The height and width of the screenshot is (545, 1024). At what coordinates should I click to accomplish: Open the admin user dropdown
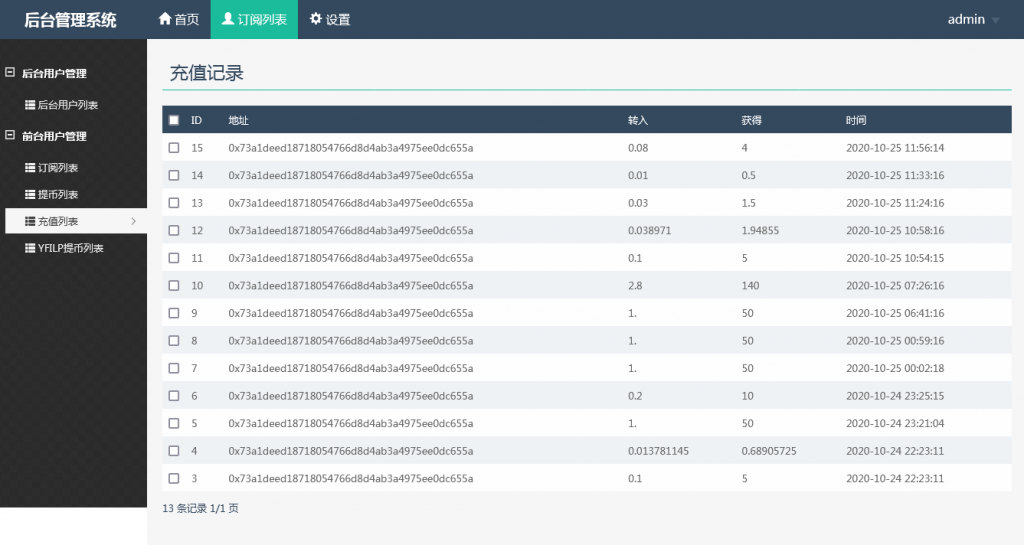click(x=973, y=19)
